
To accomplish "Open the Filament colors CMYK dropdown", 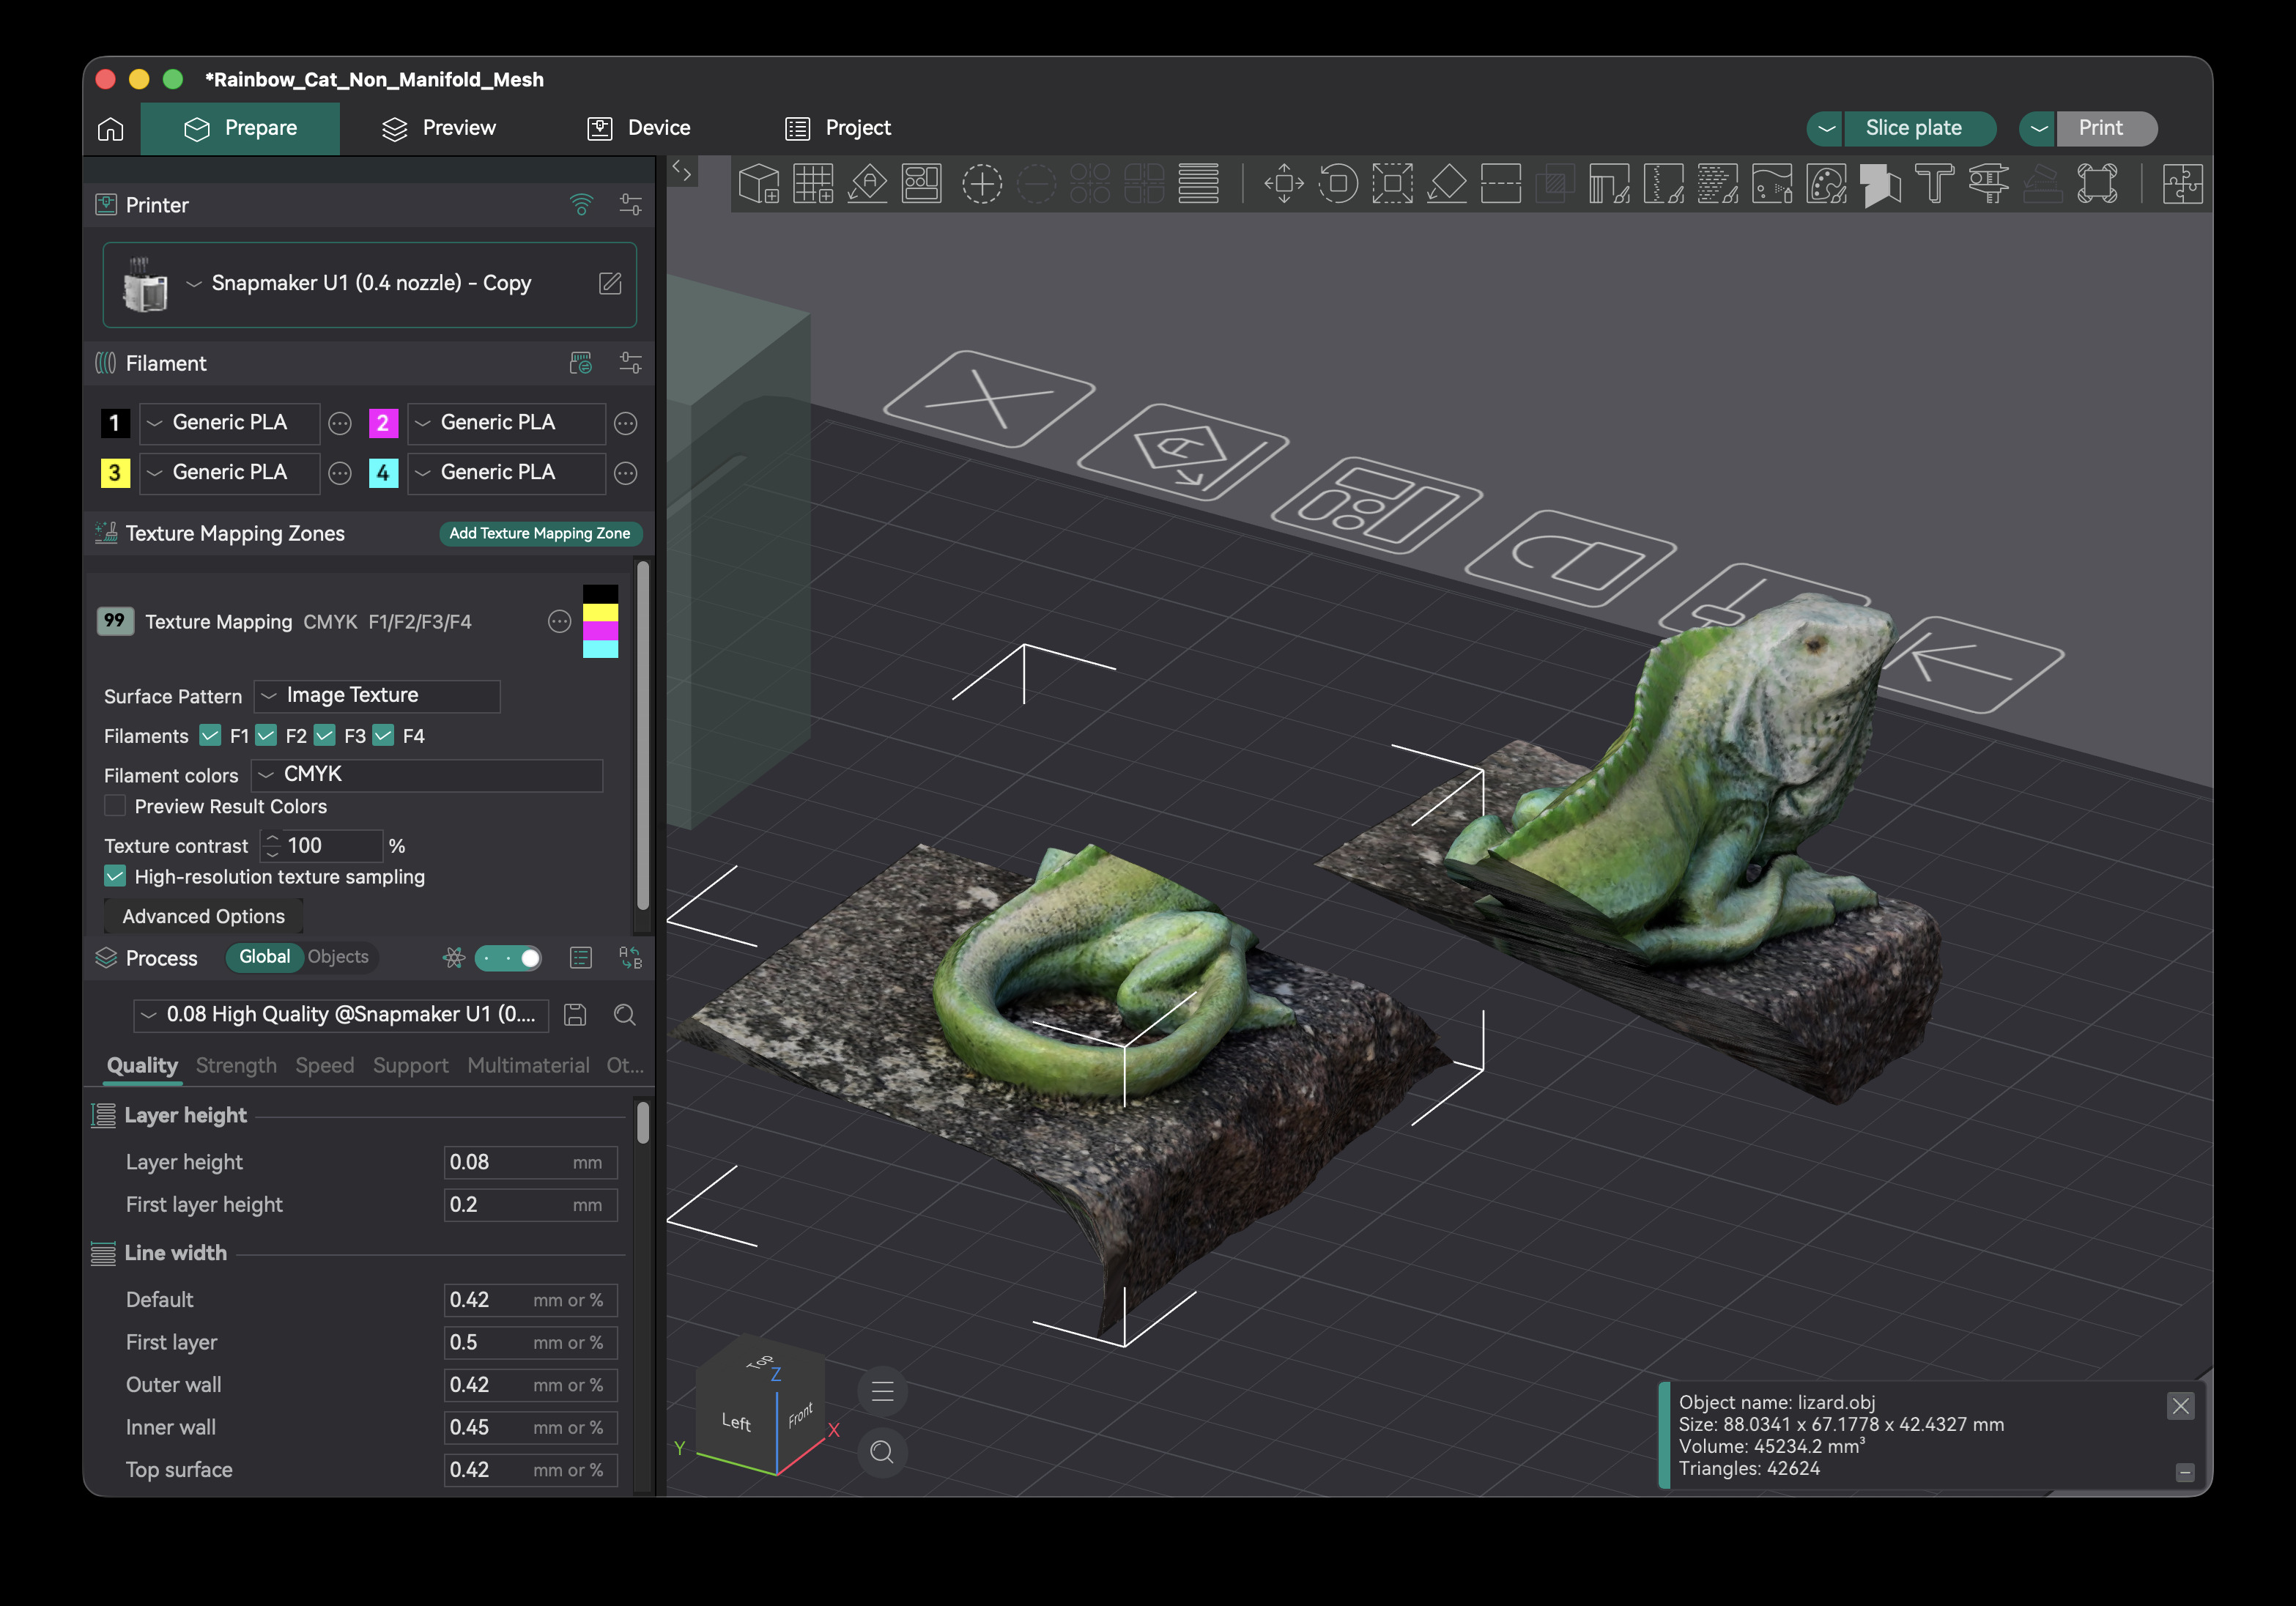I will click(x=427, y=775).
